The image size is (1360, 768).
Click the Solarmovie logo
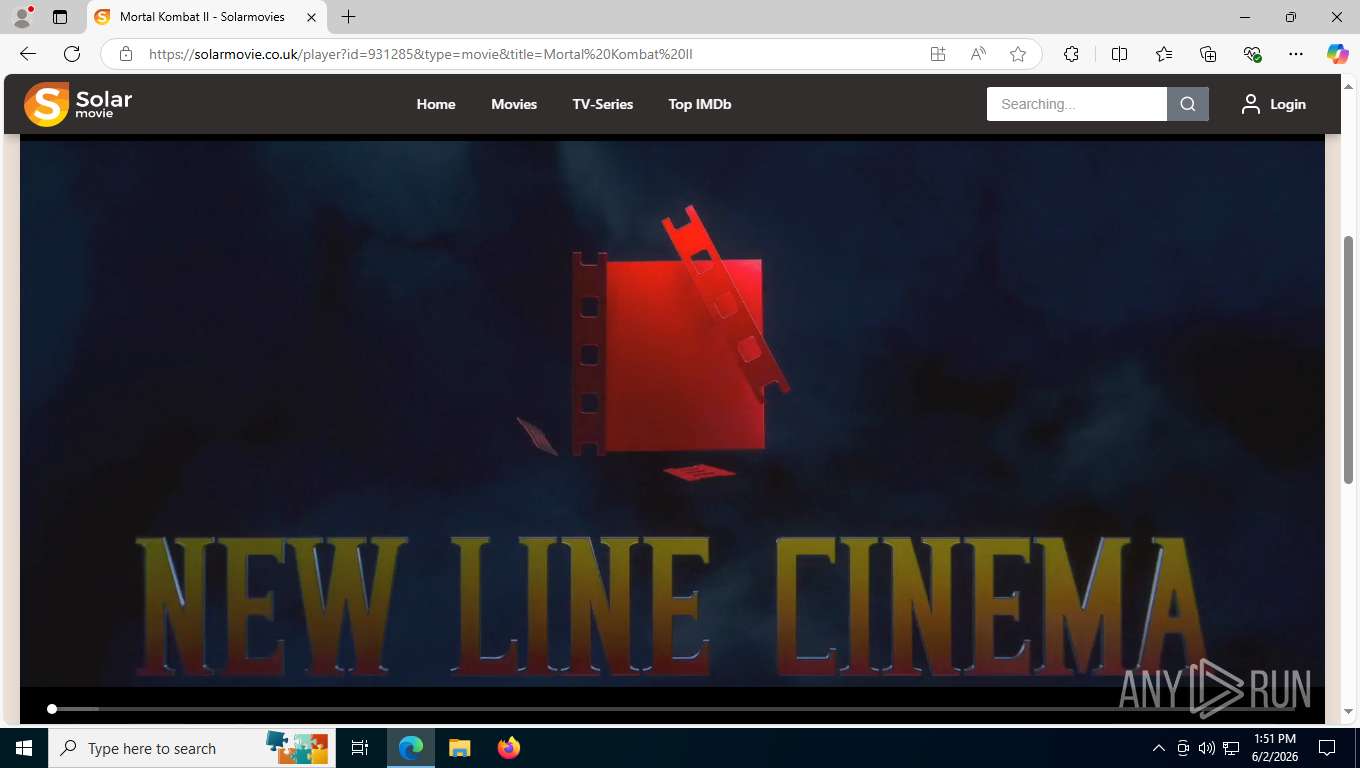click(x=78, y=104)
